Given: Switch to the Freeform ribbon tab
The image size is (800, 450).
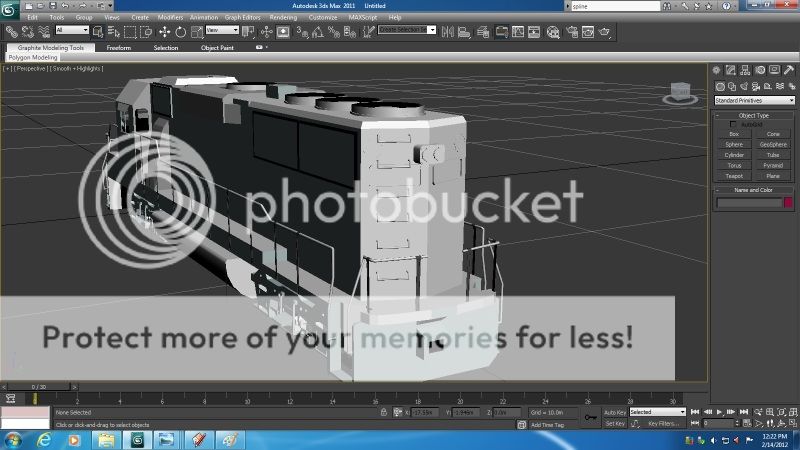Looking at the screenshot, I should pyautogui.click(x=118, y=47).
